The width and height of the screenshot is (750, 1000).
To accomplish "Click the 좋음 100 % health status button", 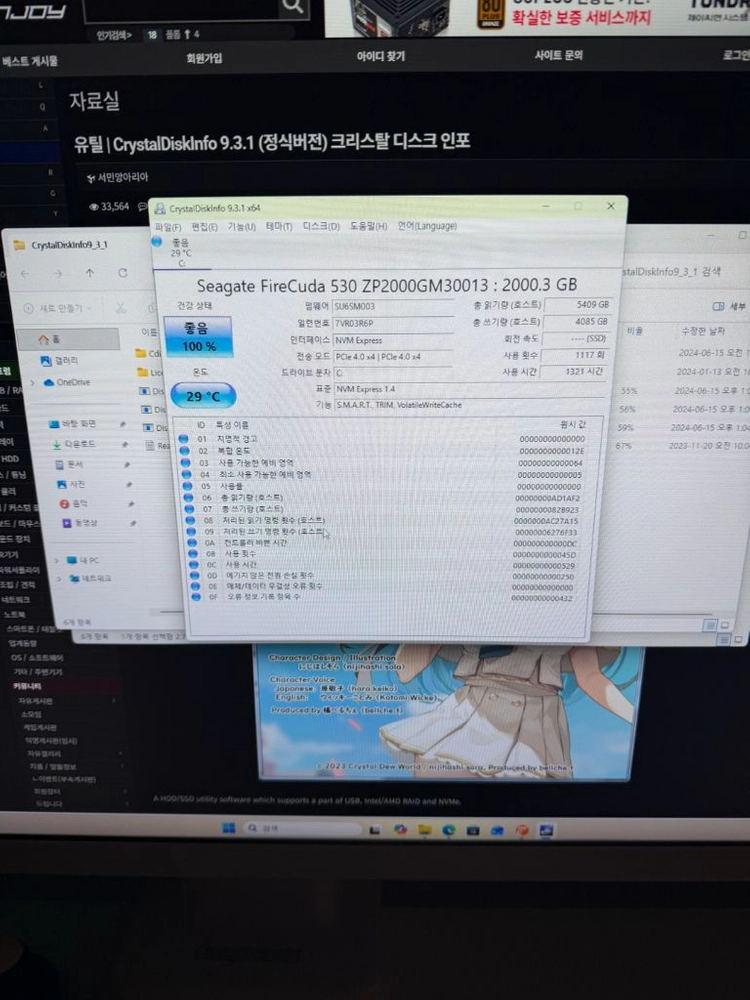I will pyautogui.click(x=198, y=337).
